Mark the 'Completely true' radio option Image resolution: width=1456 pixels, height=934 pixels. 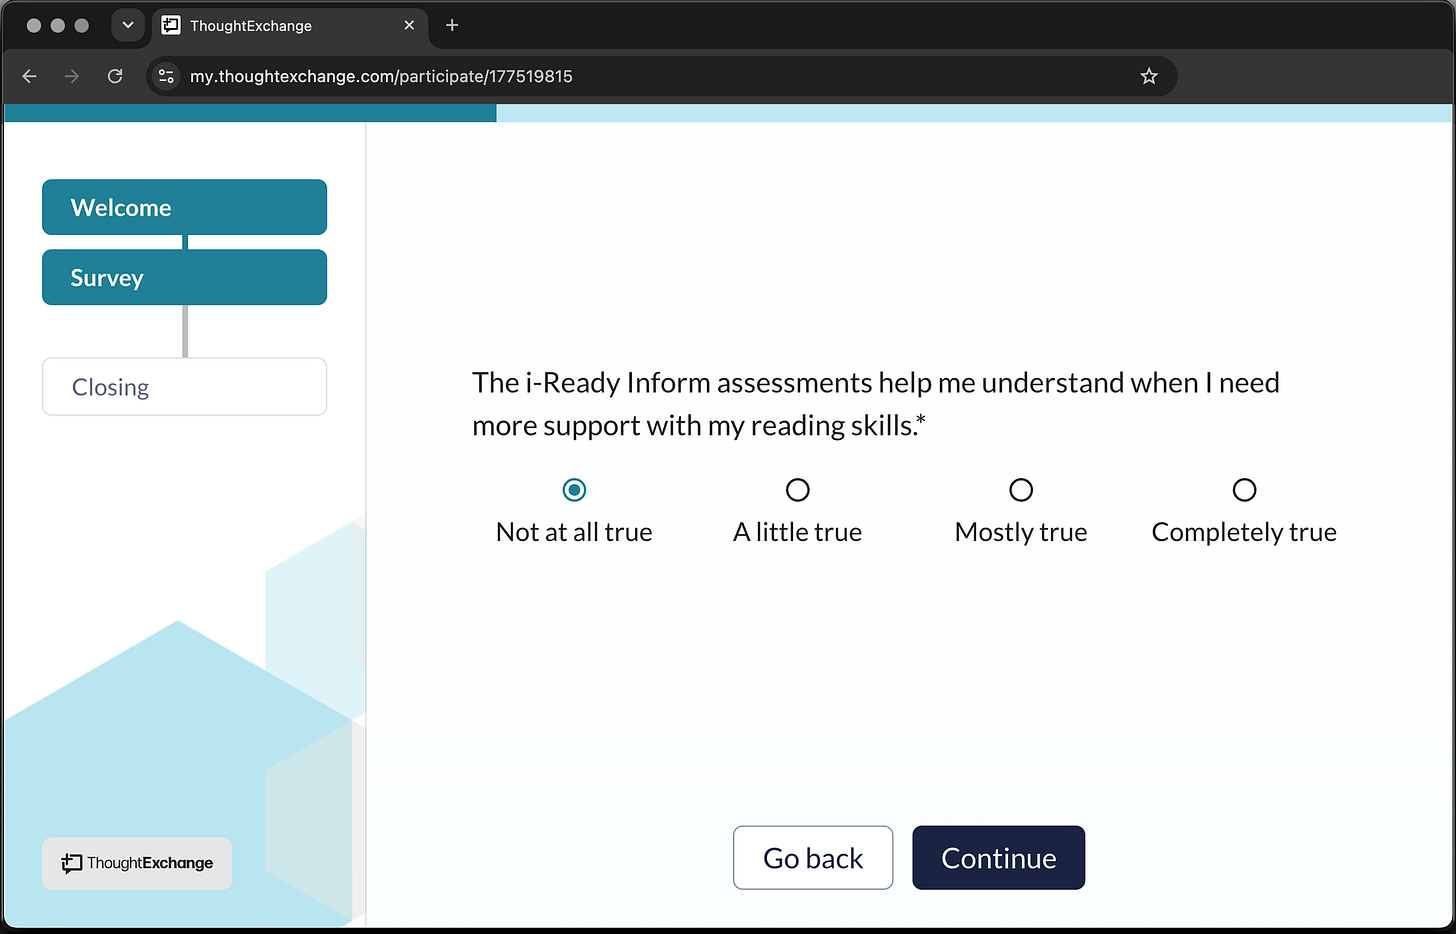point(1244,490)
